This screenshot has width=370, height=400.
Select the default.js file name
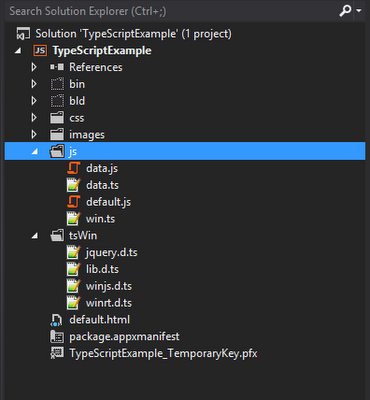point(108,202)
